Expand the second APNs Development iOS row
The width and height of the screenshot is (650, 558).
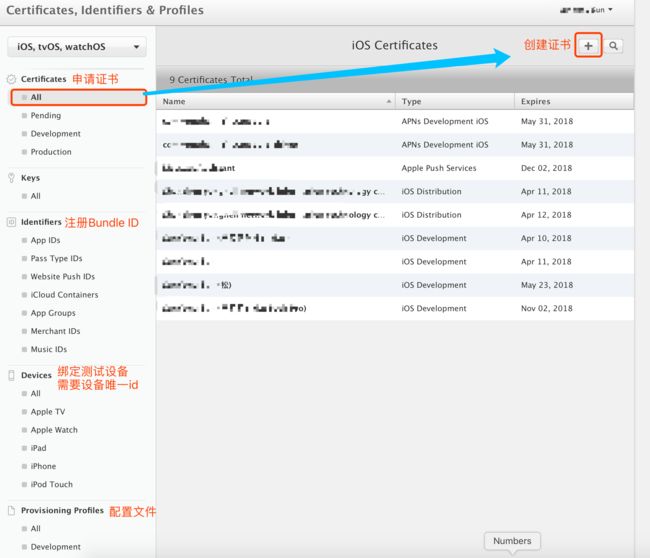tap(395, 145)
